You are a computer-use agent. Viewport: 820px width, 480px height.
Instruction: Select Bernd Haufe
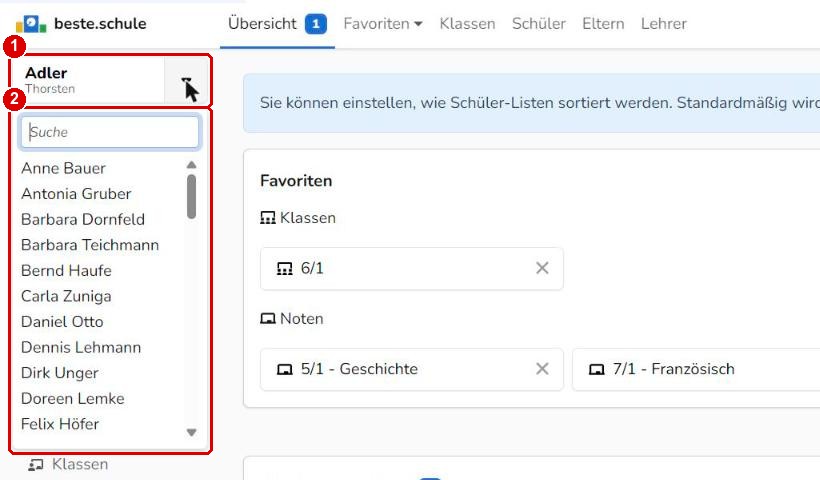click(66, 271)
